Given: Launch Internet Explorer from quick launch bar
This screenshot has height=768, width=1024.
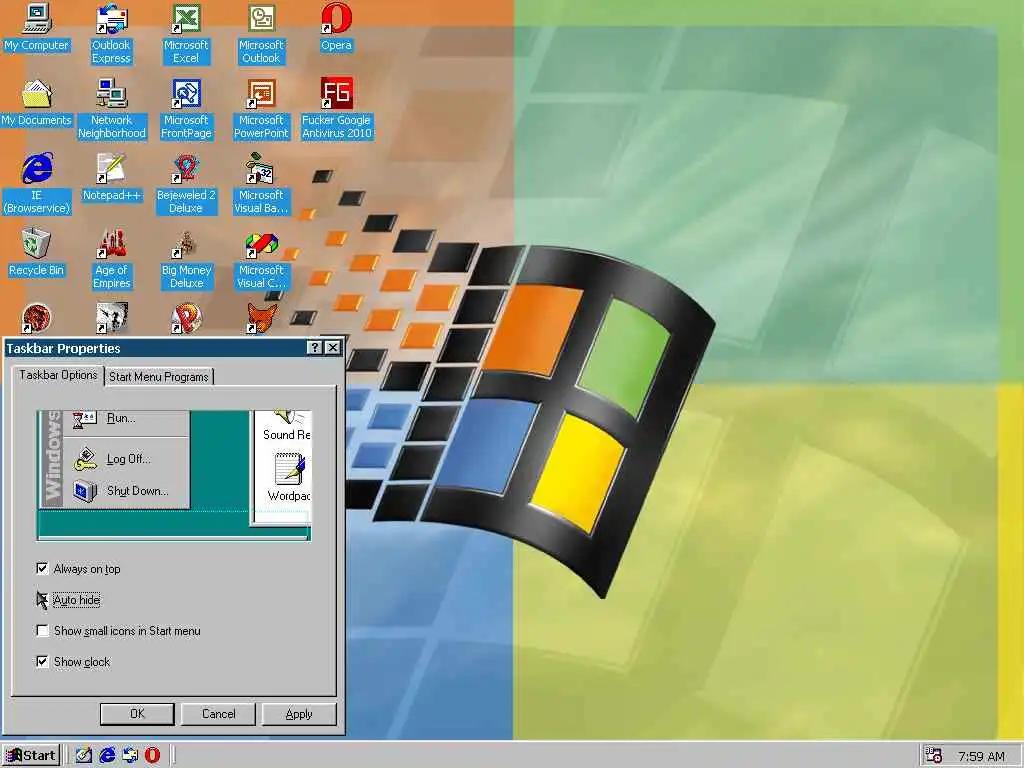Looking at the screenshot, I should [x=107, y=755].
